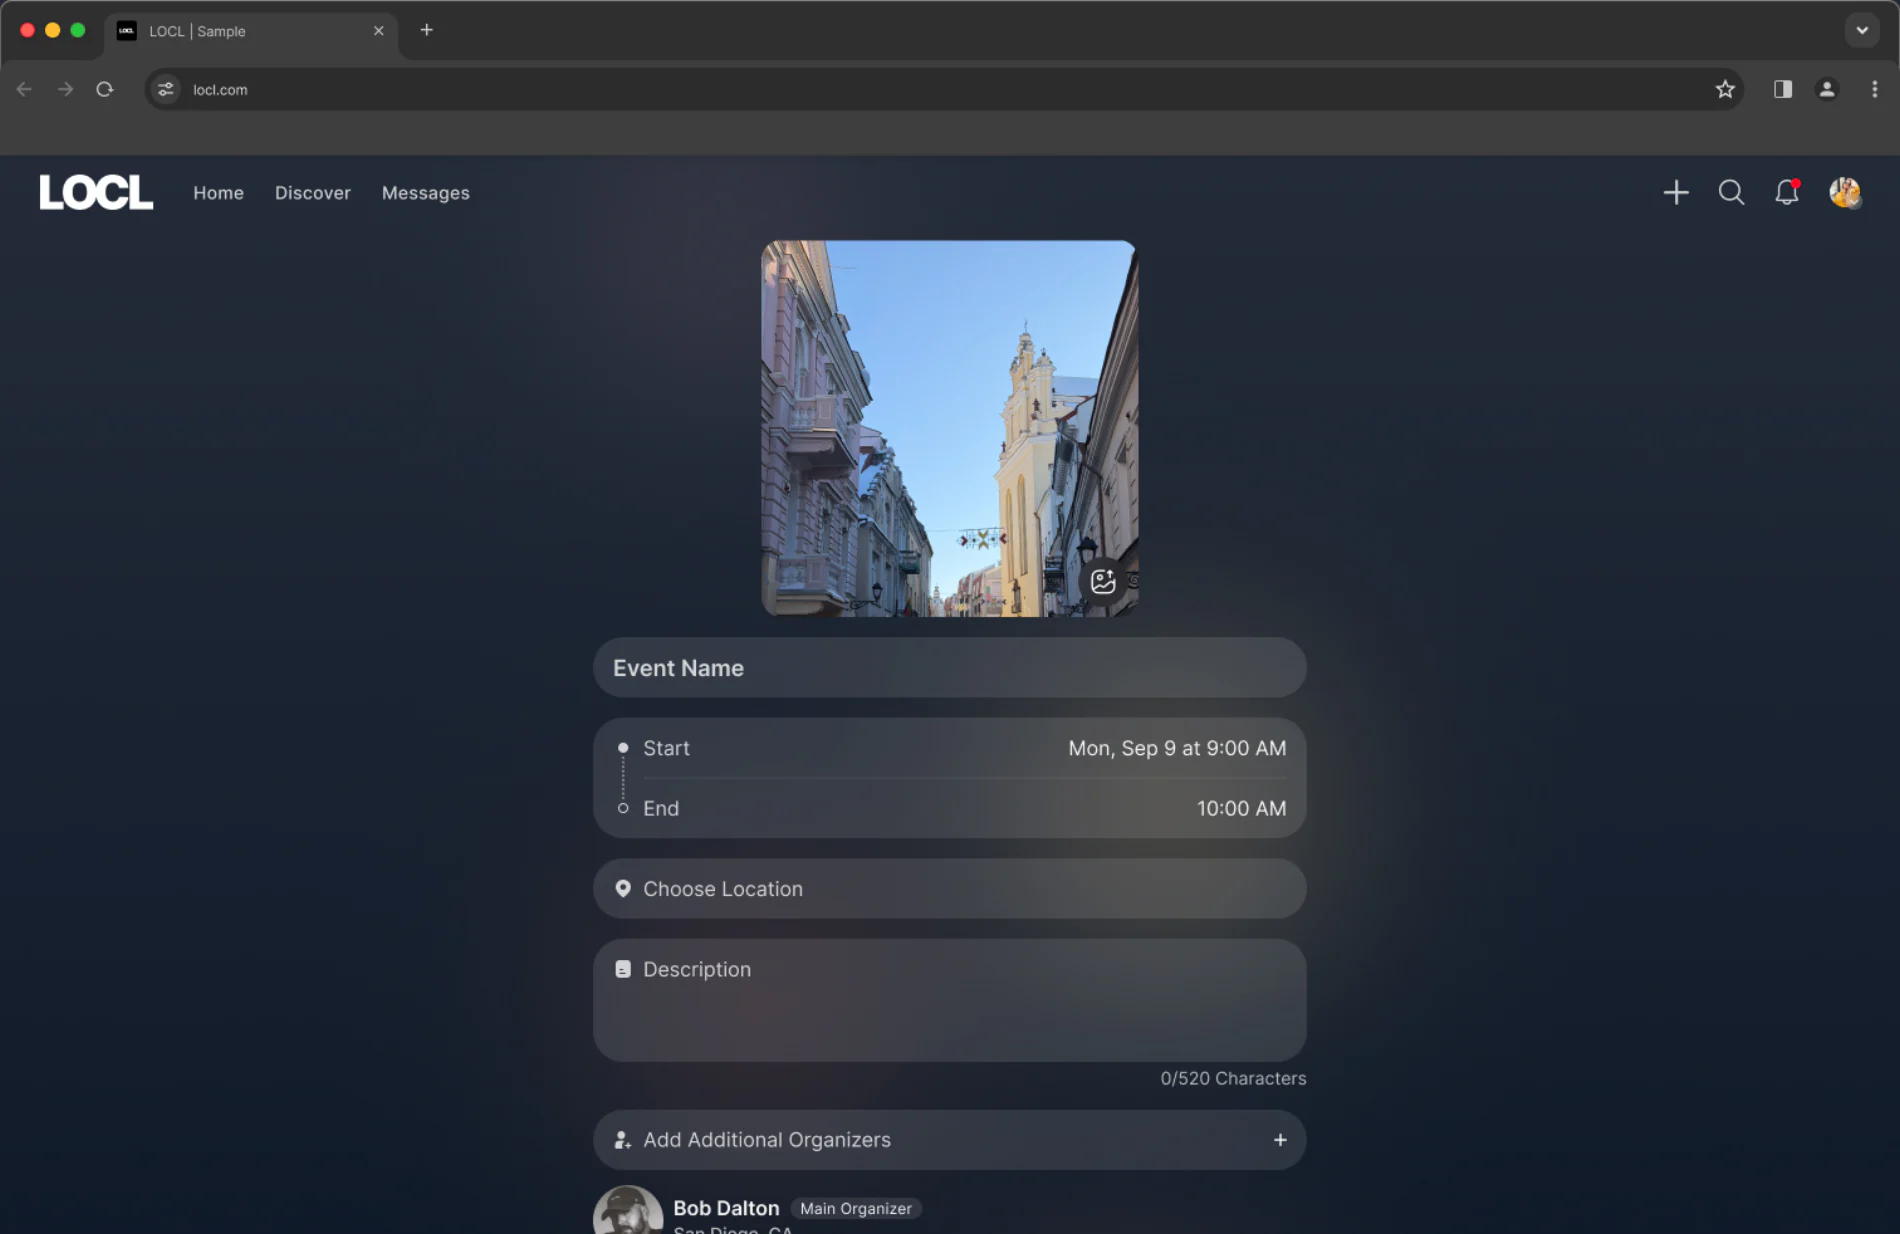
Task: Click the Description text area
Action: click(950, 1000)
